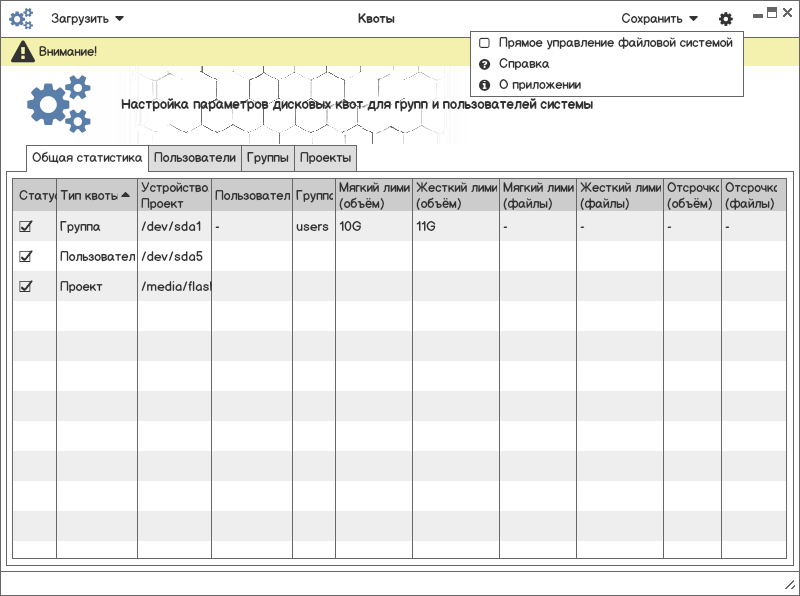Select the /media/flash device cell

(174, 286)
